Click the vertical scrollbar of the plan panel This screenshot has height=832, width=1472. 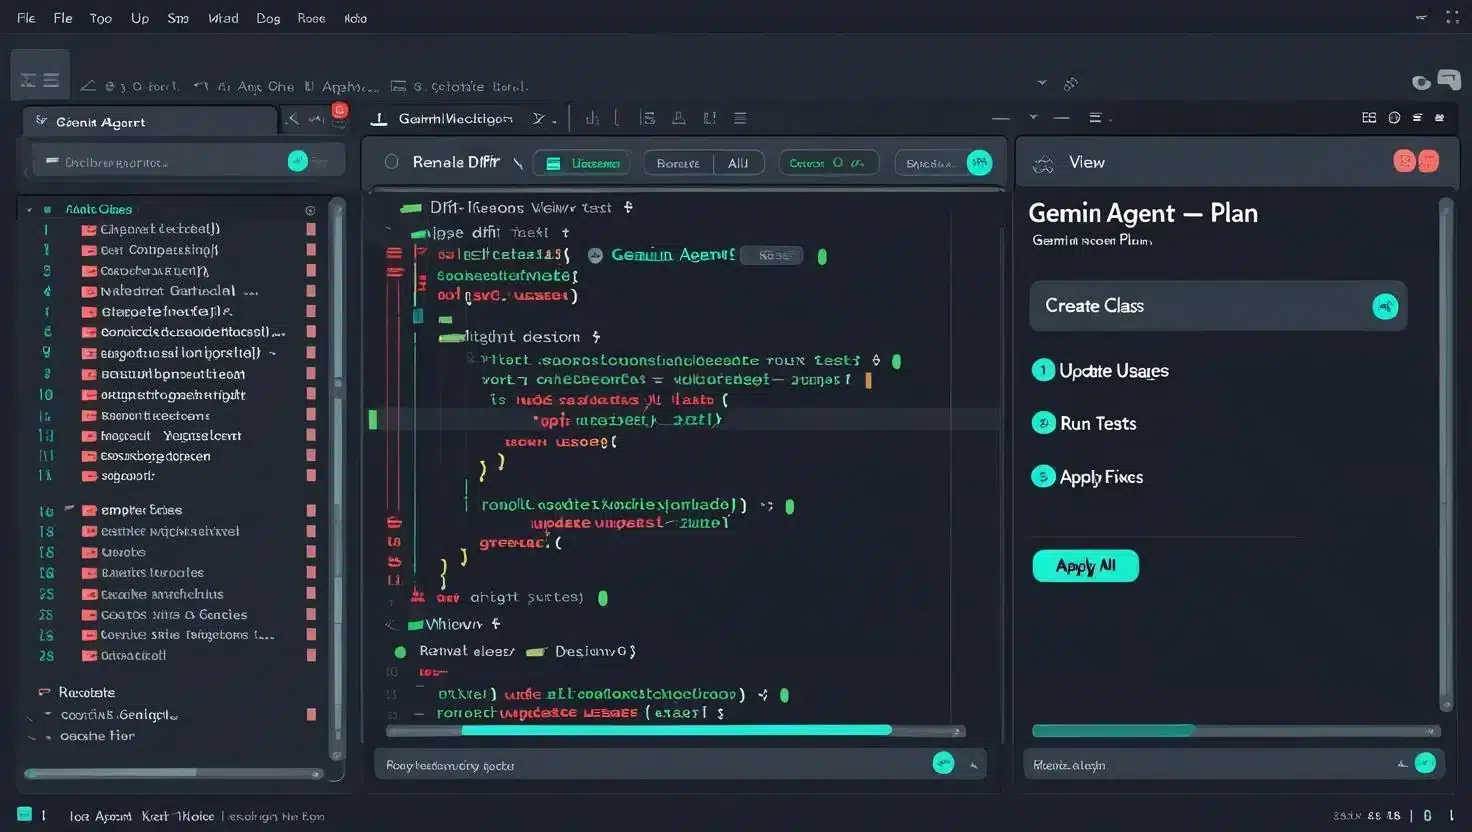tap(1445, 455)
